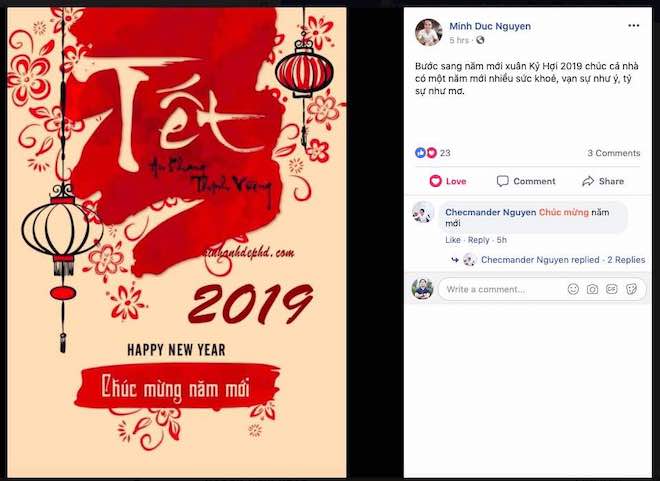This screenshot has width=660, height=481.
Task: Open Minh Duc Nguyen's profile name
Action: coord(490,26)
